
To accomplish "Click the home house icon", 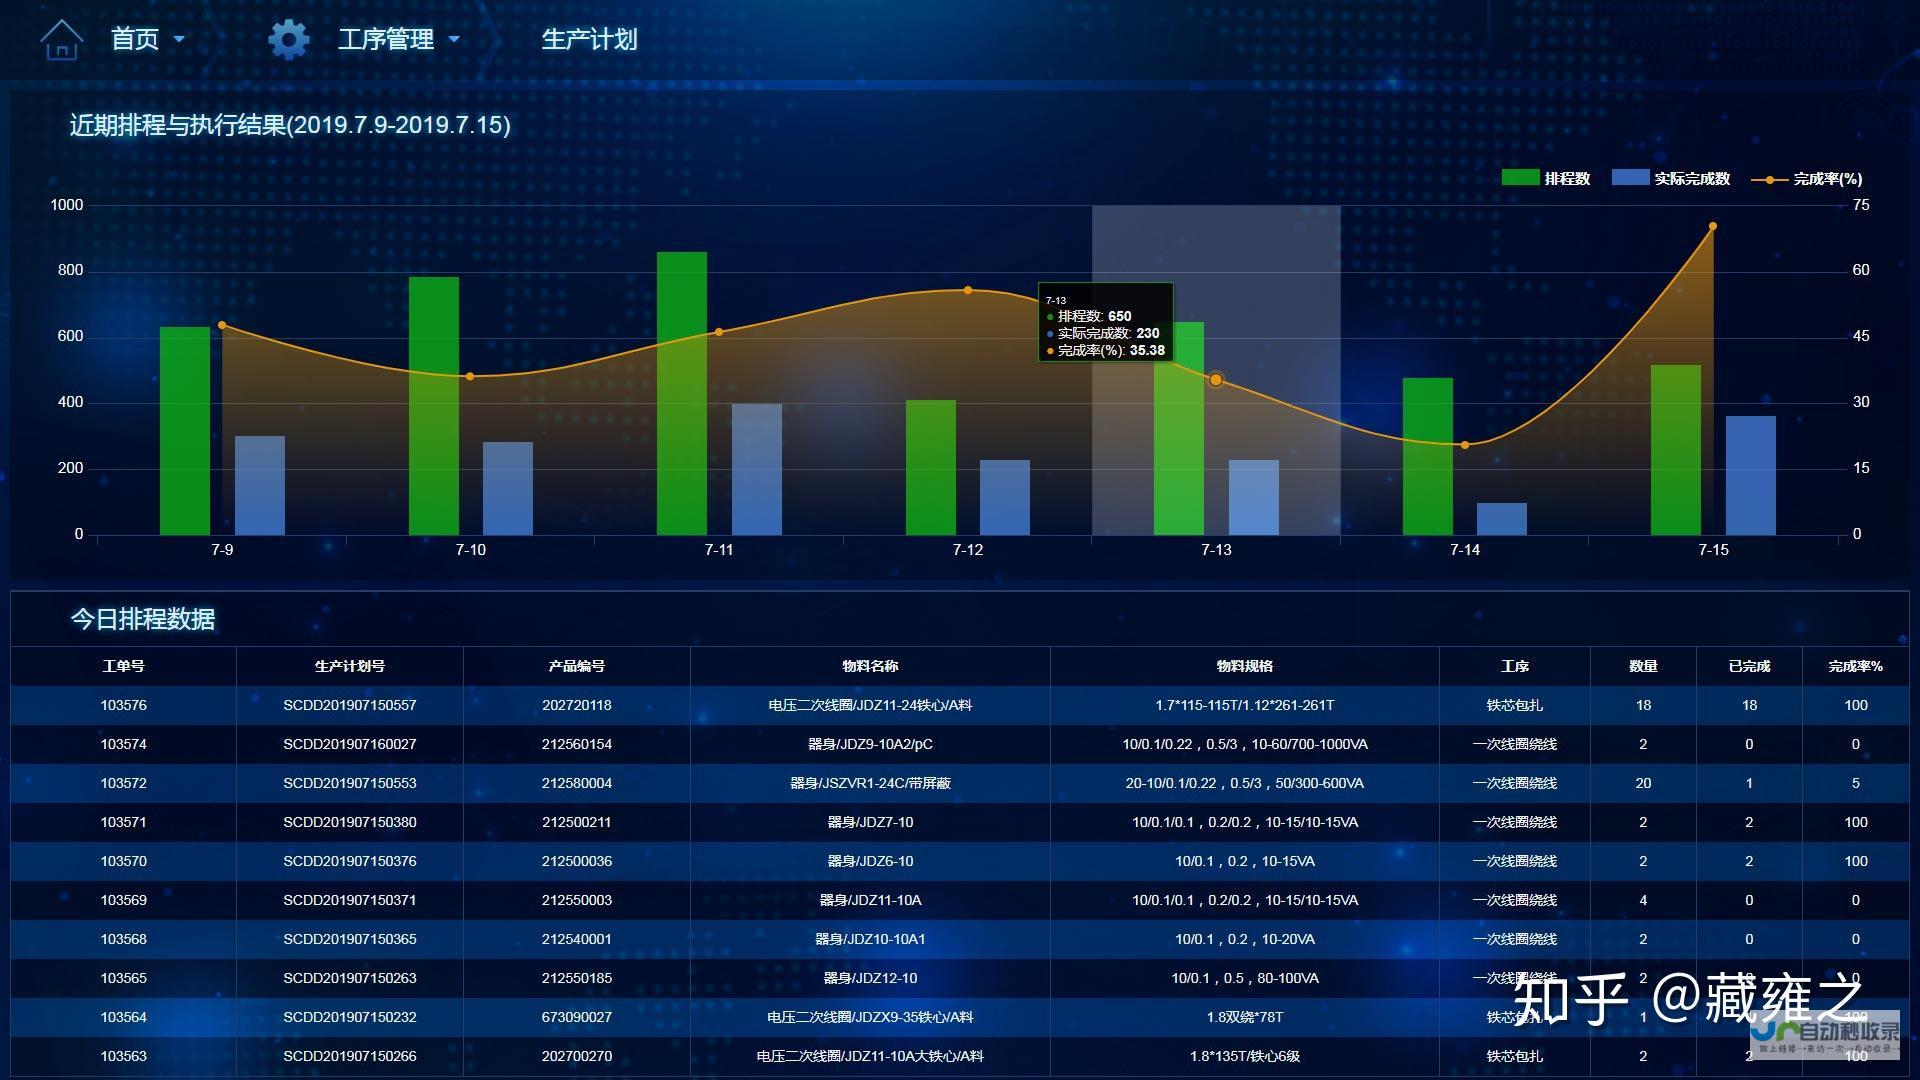I will point(61,39).
